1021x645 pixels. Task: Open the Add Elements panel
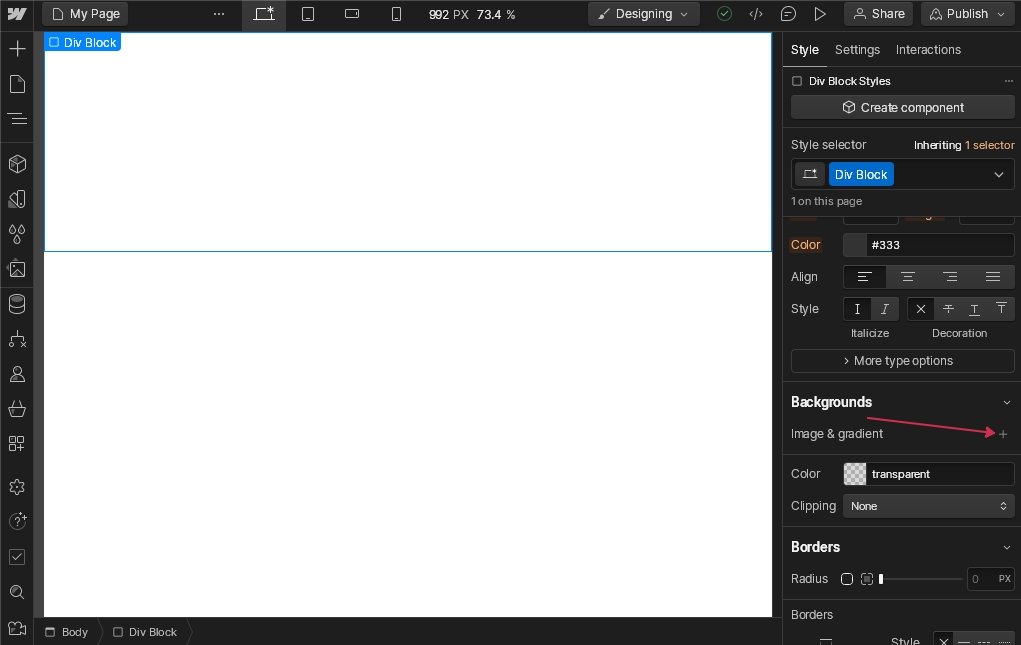[x=17, y=49]
